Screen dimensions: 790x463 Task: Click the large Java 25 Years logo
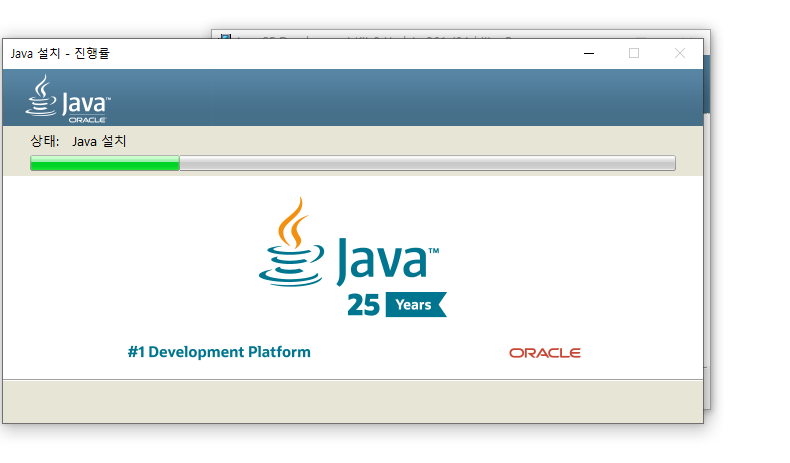click(x=353, y=257)
